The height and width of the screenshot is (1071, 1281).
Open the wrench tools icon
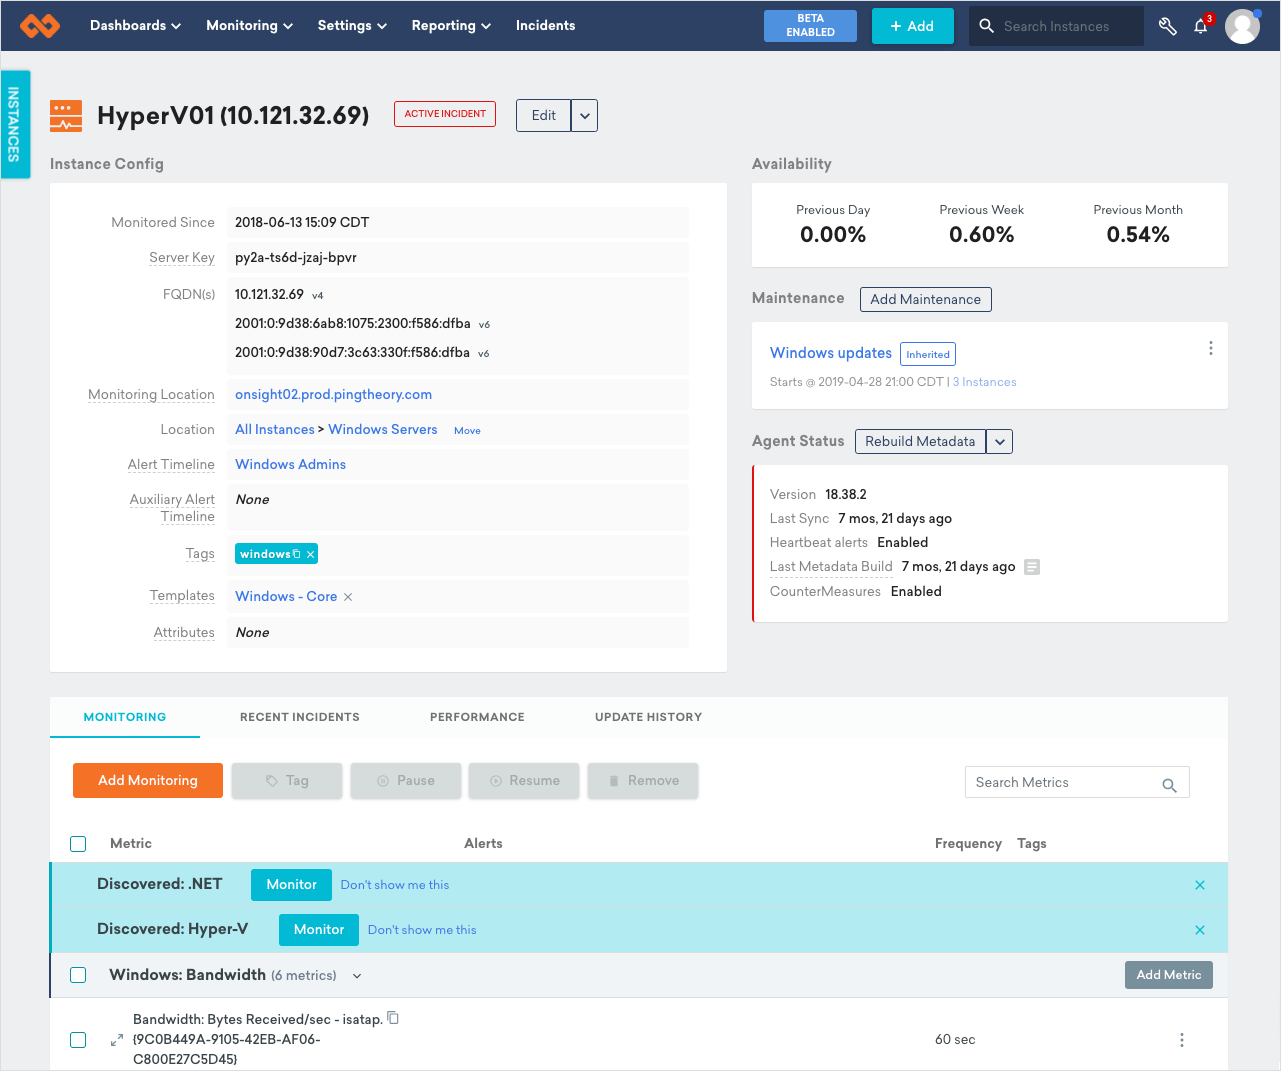pyautogui.click(x=1167, y=26)
